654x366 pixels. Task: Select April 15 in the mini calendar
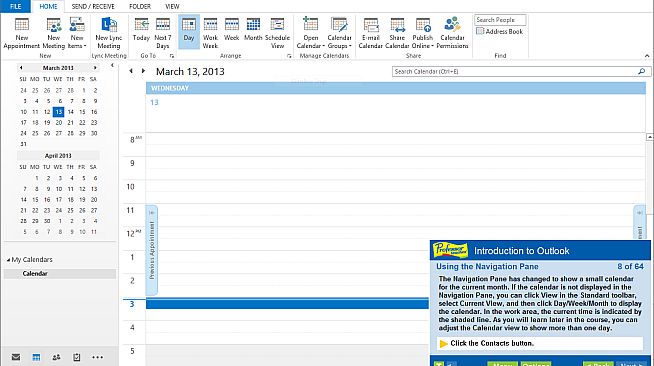35,200
